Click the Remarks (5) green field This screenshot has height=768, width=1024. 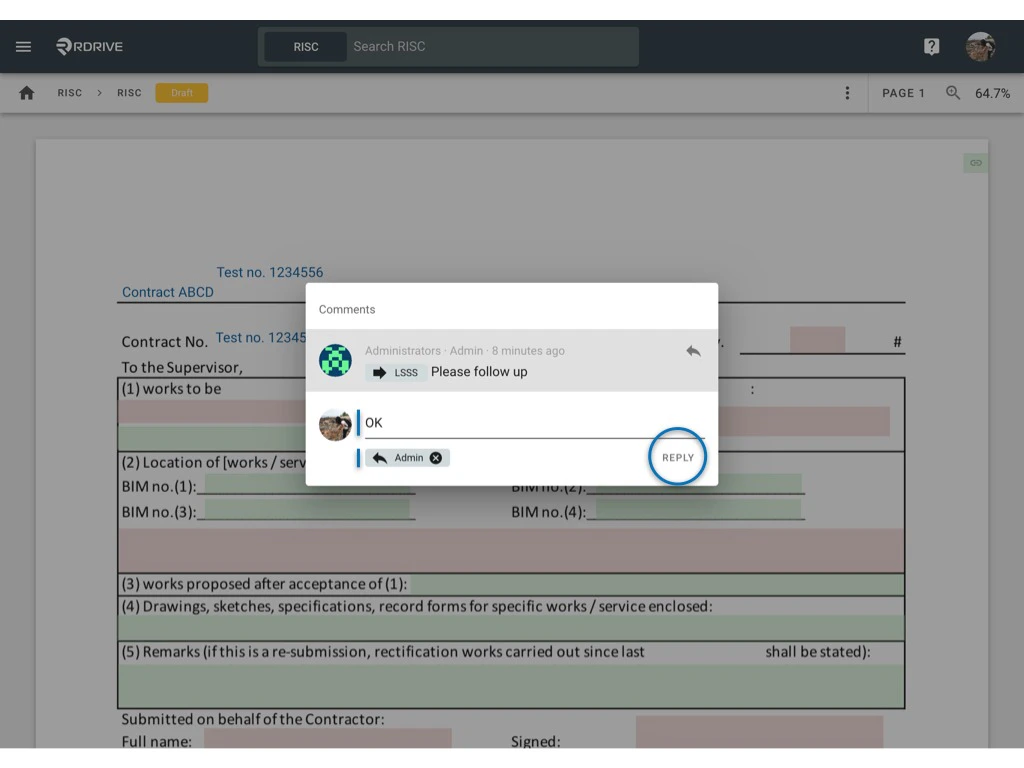click(x=511, y=686)
